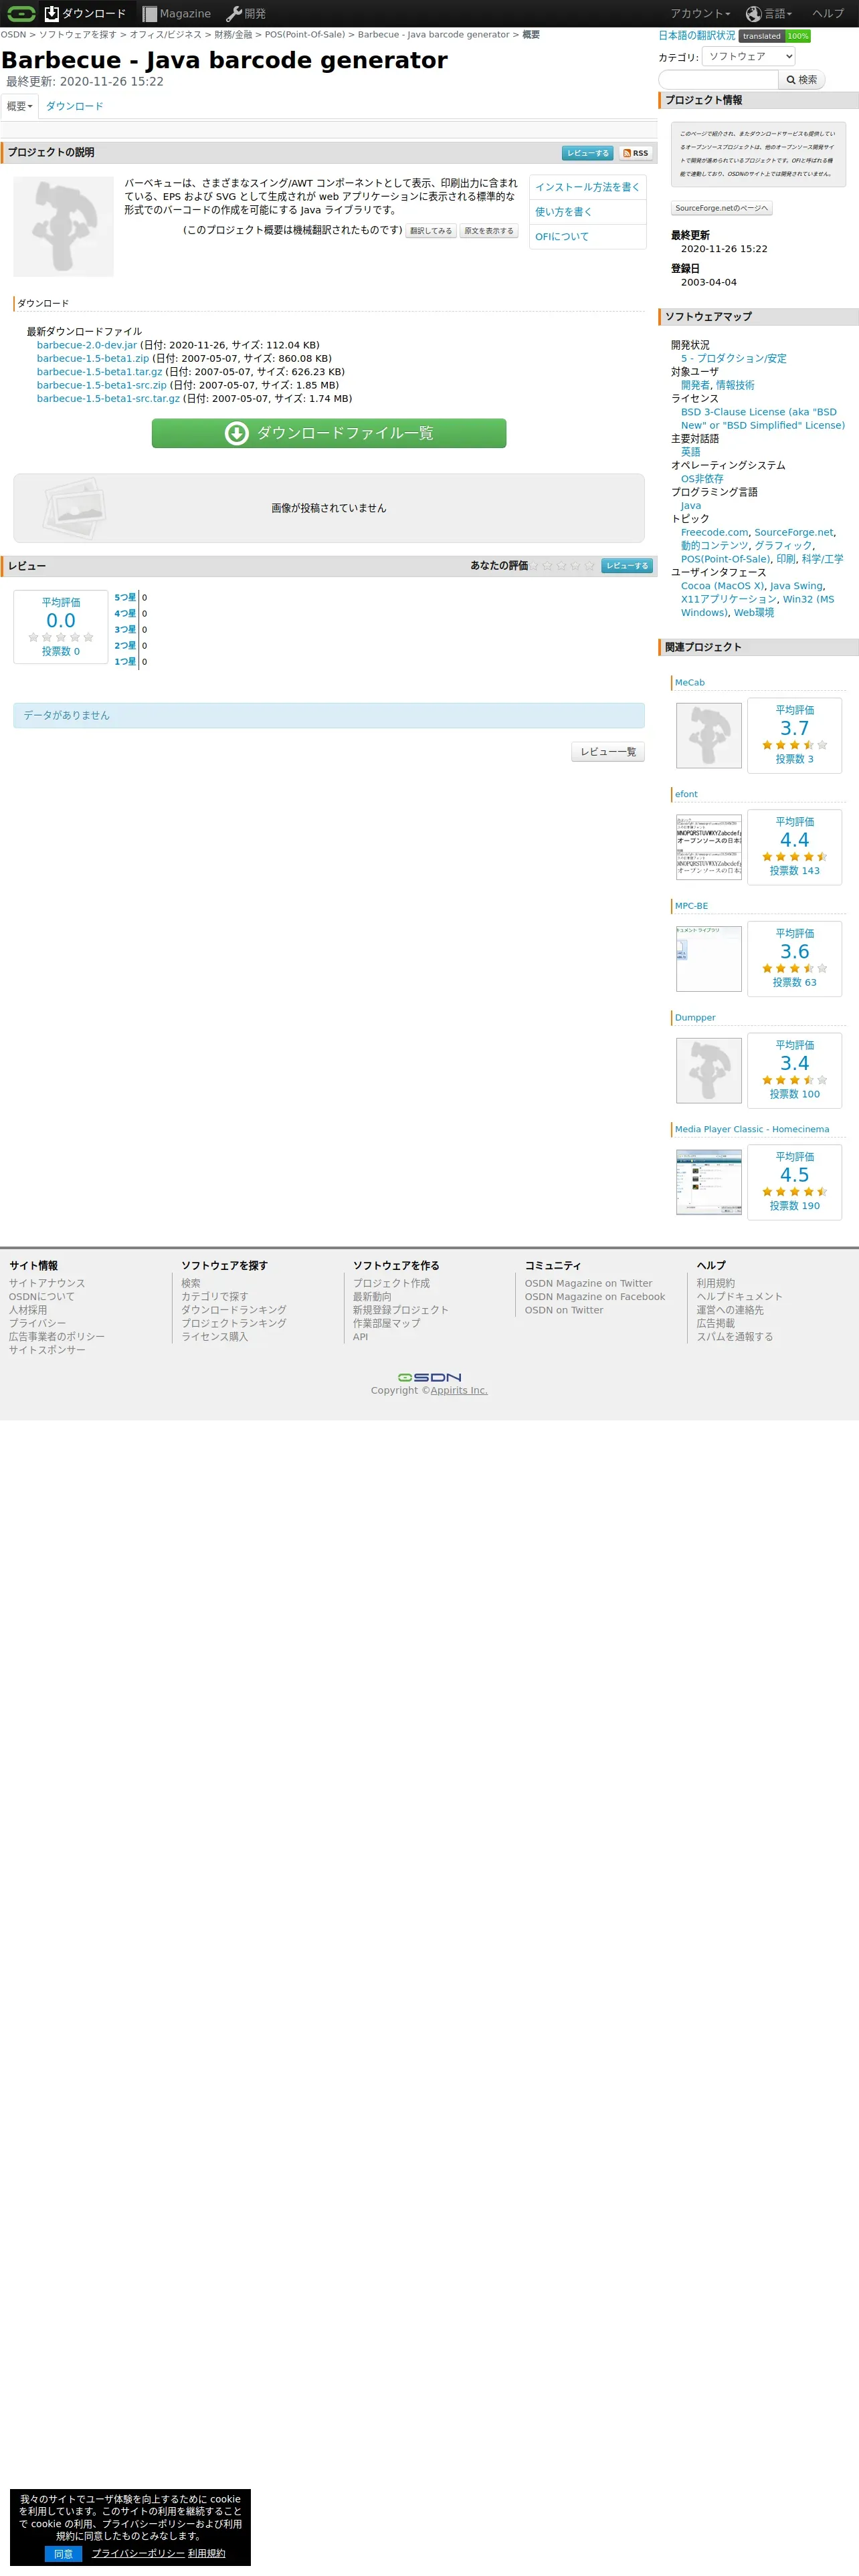Click the OSDN logo in the footer
Viewport: 859px width, 2576px height.
coord(429,1377)
